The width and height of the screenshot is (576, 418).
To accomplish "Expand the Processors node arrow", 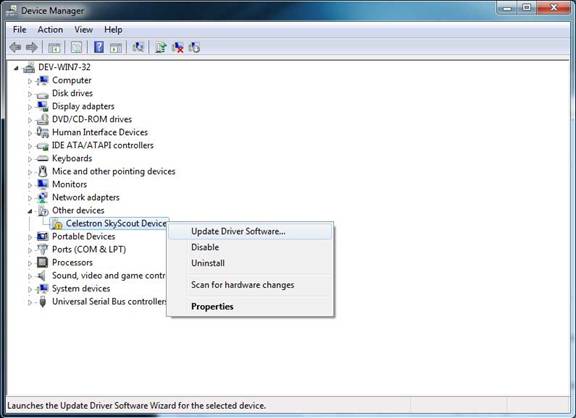I will click(x=30, y=263).
